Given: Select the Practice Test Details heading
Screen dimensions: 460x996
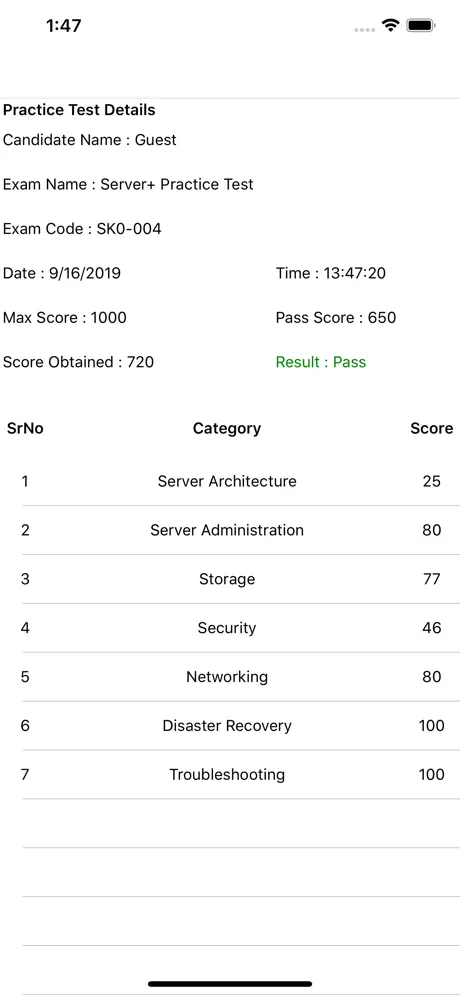Looking at the screenshot, I should pyautogui.click(x=79, y=110).
